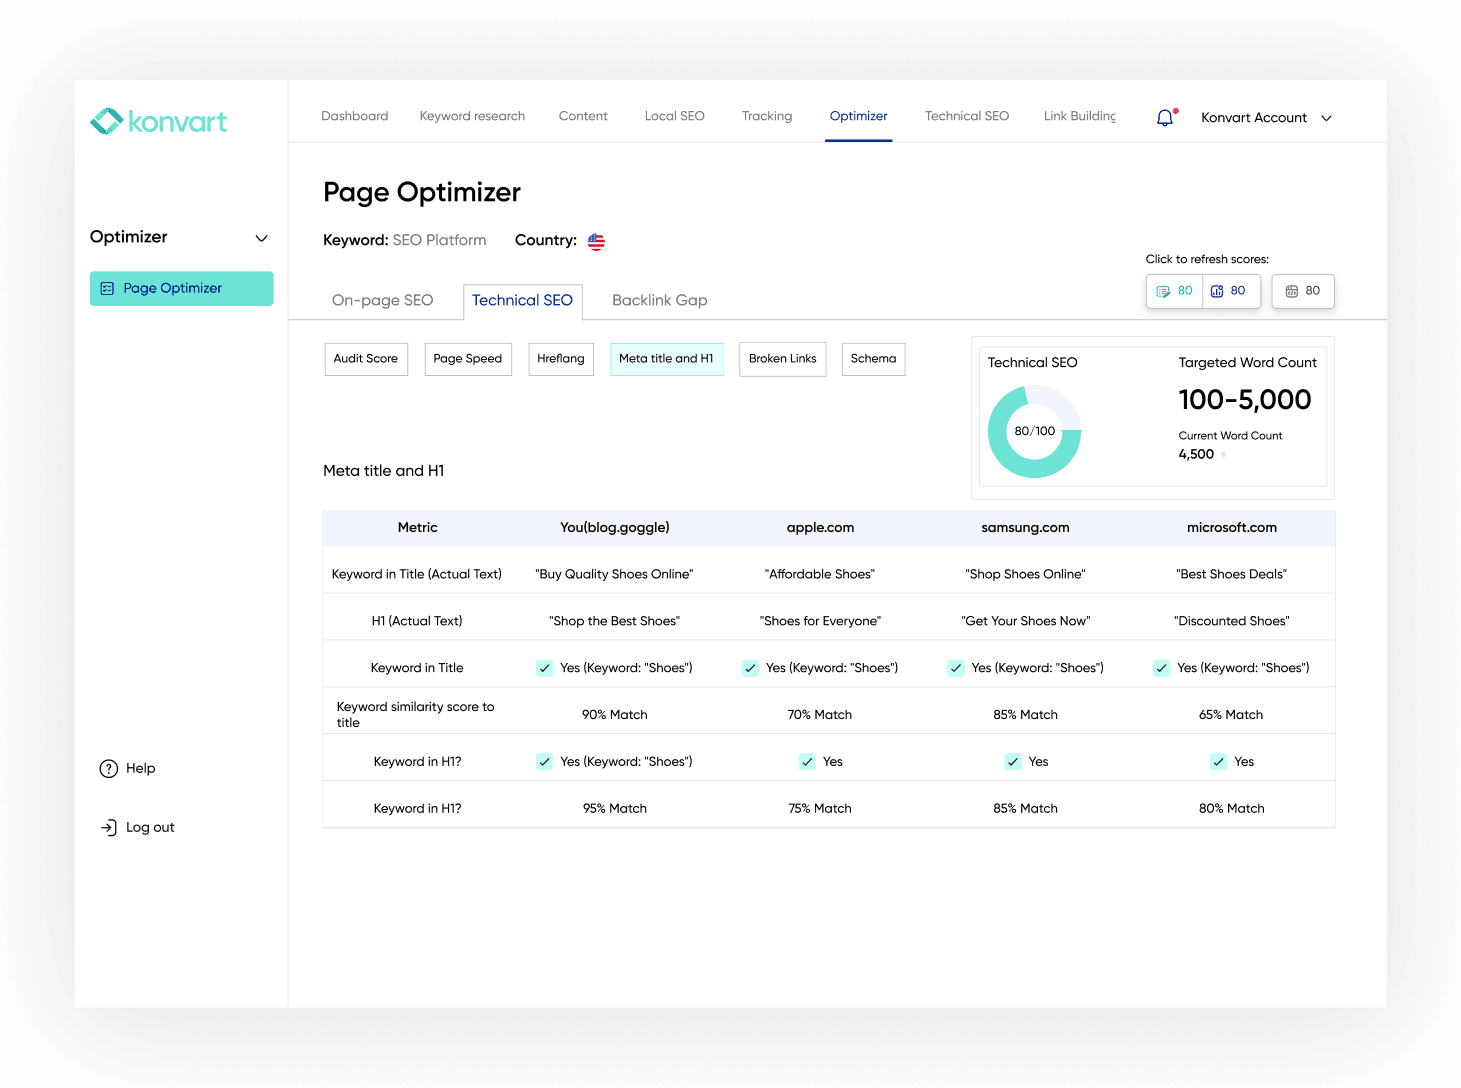Toggle the Keyword in H1 checkmark for samsung.com
This screenshot has width=1461, height=1088.
coord(1012,761)
